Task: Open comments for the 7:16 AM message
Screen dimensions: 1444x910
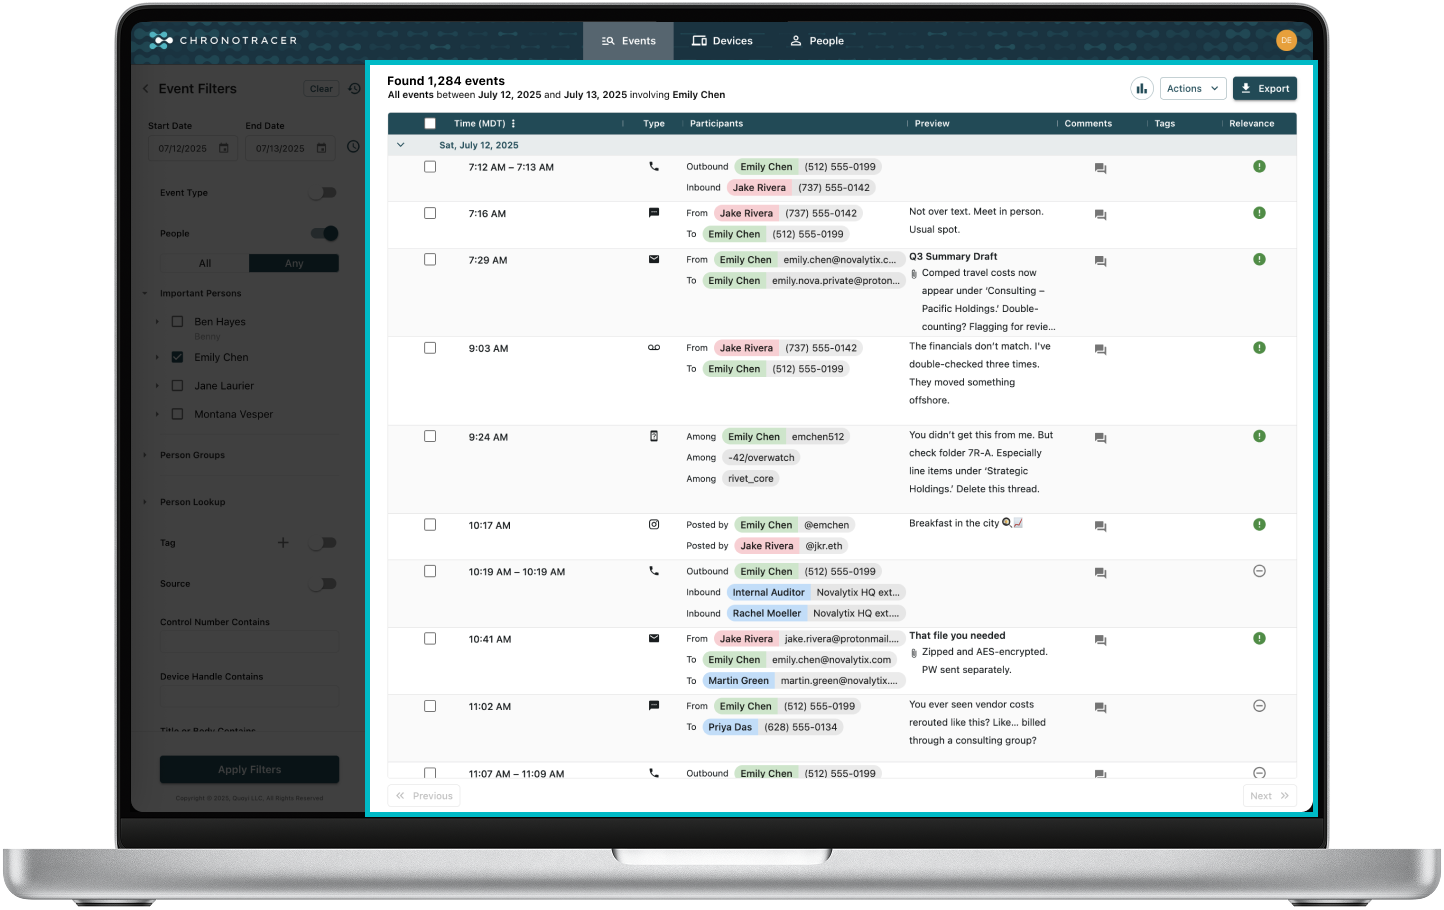Action: (1100, 215)
